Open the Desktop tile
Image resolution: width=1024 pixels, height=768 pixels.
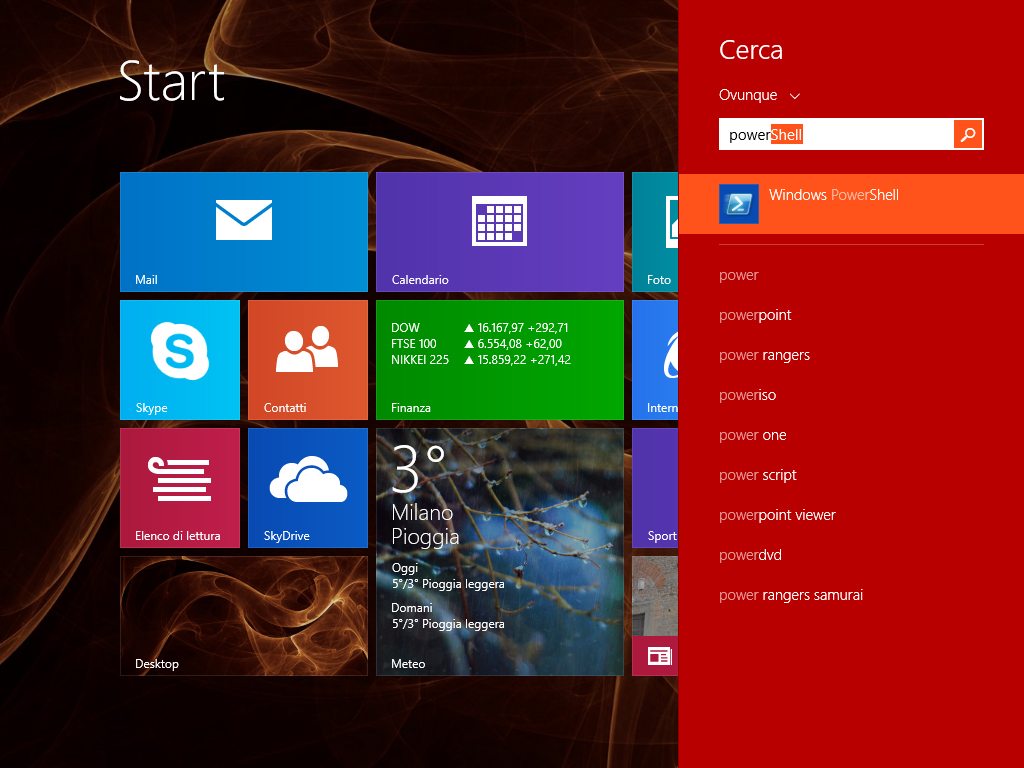(243, 615)
